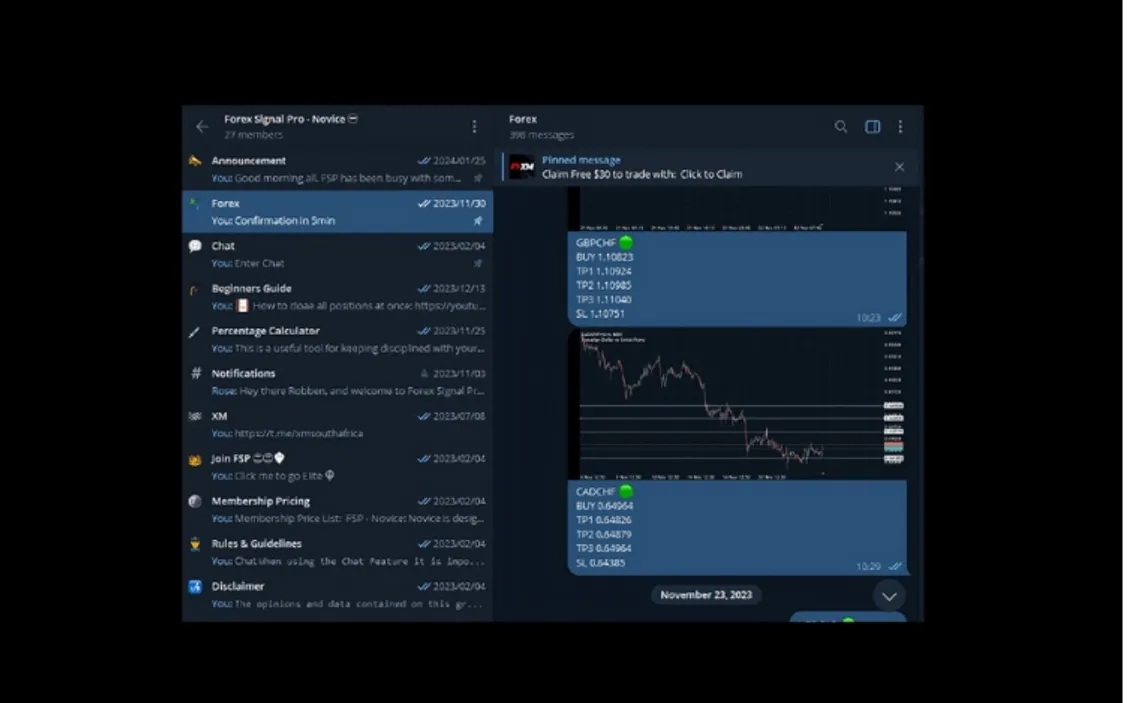Image resolution: width=1140 pixels, height=703 pixels.
Task: Click the Membership Pricing topic icon
Action: tap(195, 501)
